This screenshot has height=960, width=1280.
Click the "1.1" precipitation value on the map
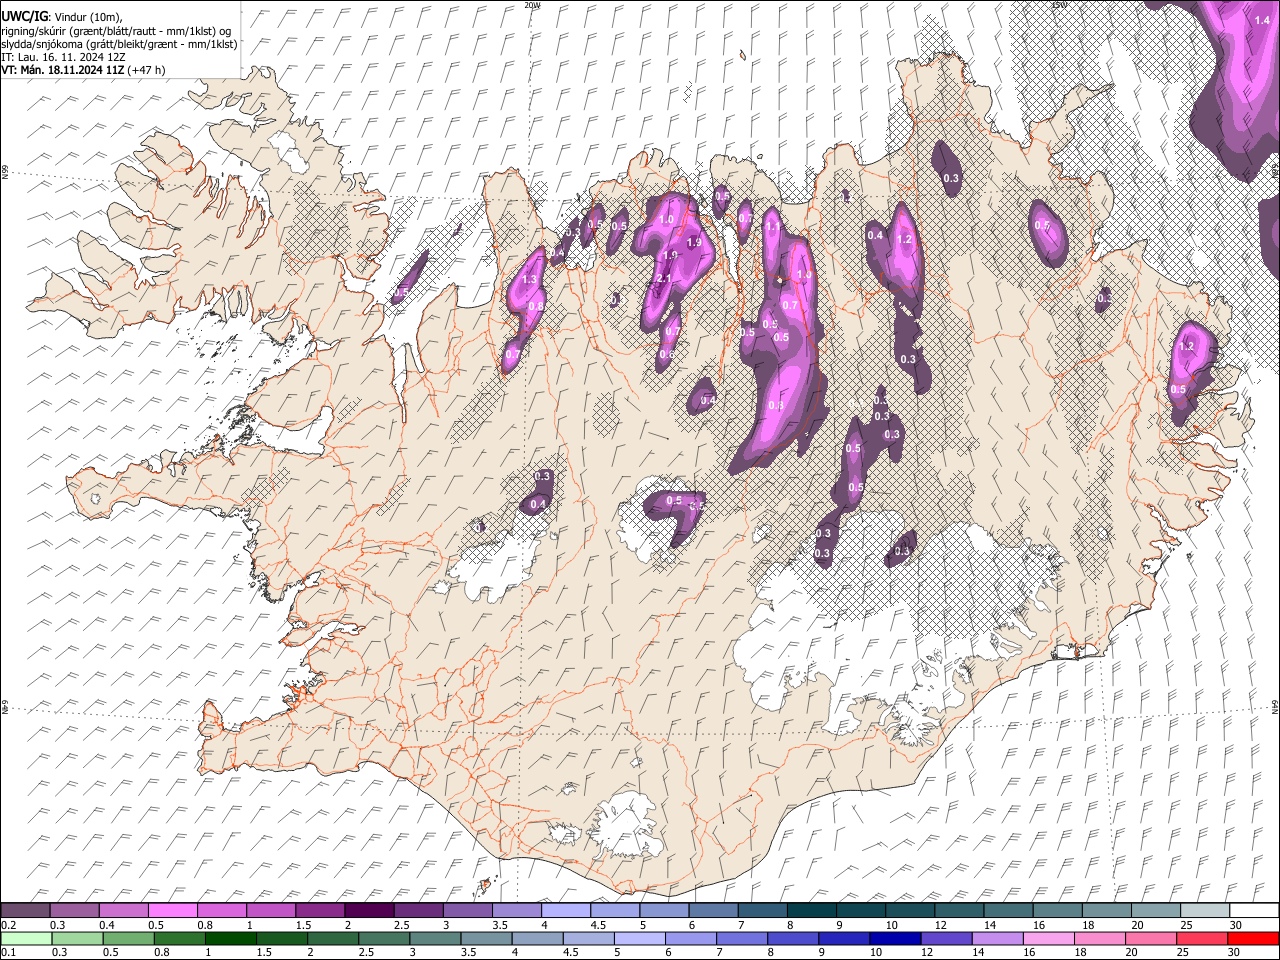pyautogui.click(x=772, y=227)
